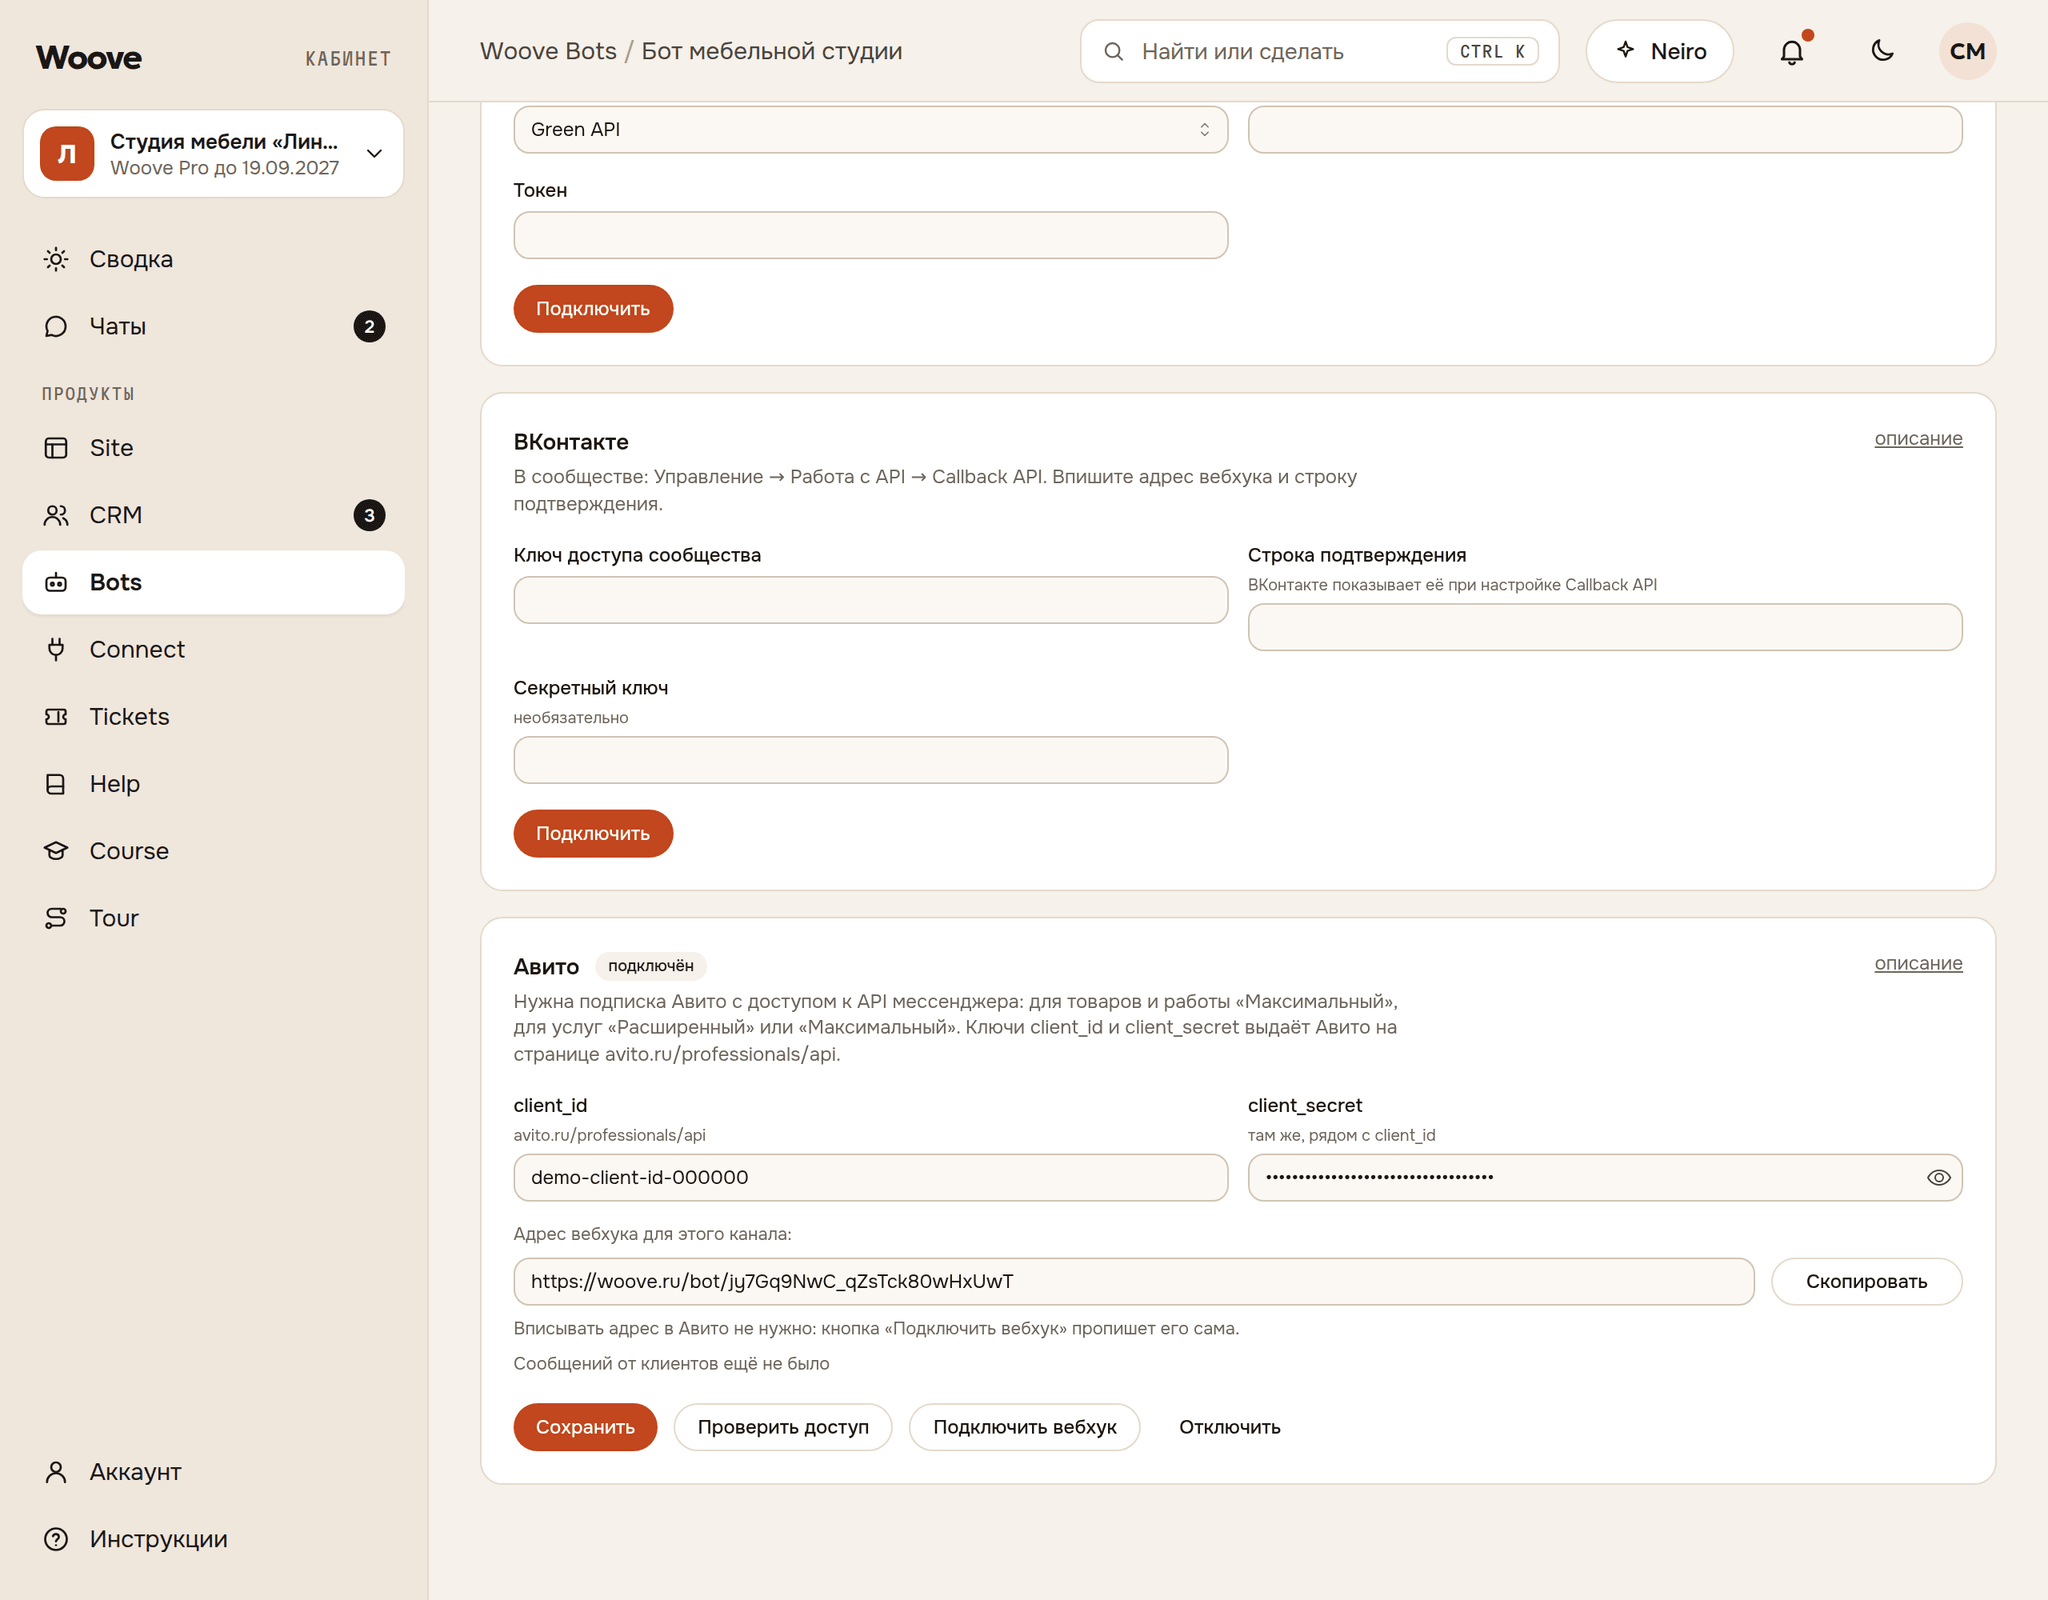This screenshot has height=1600, width=2048.
Task: Click the подключён status badge
Action: (x=651, y=966)
